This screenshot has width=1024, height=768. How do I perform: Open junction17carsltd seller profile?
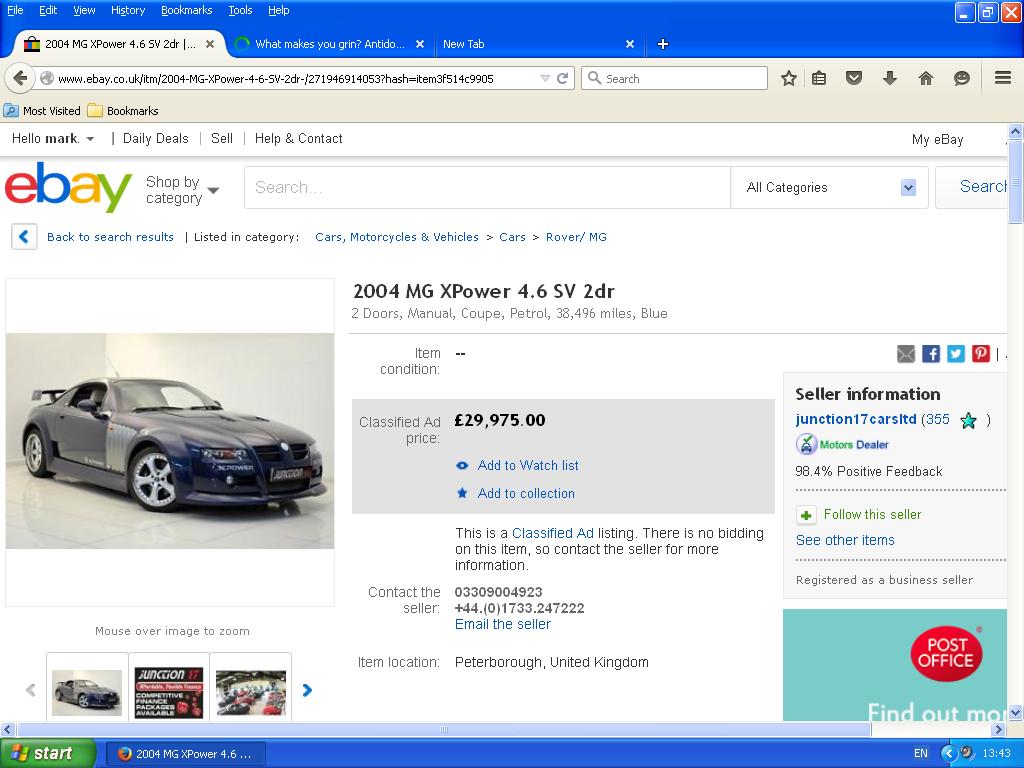pyautogui.click(x=856, y=419)
